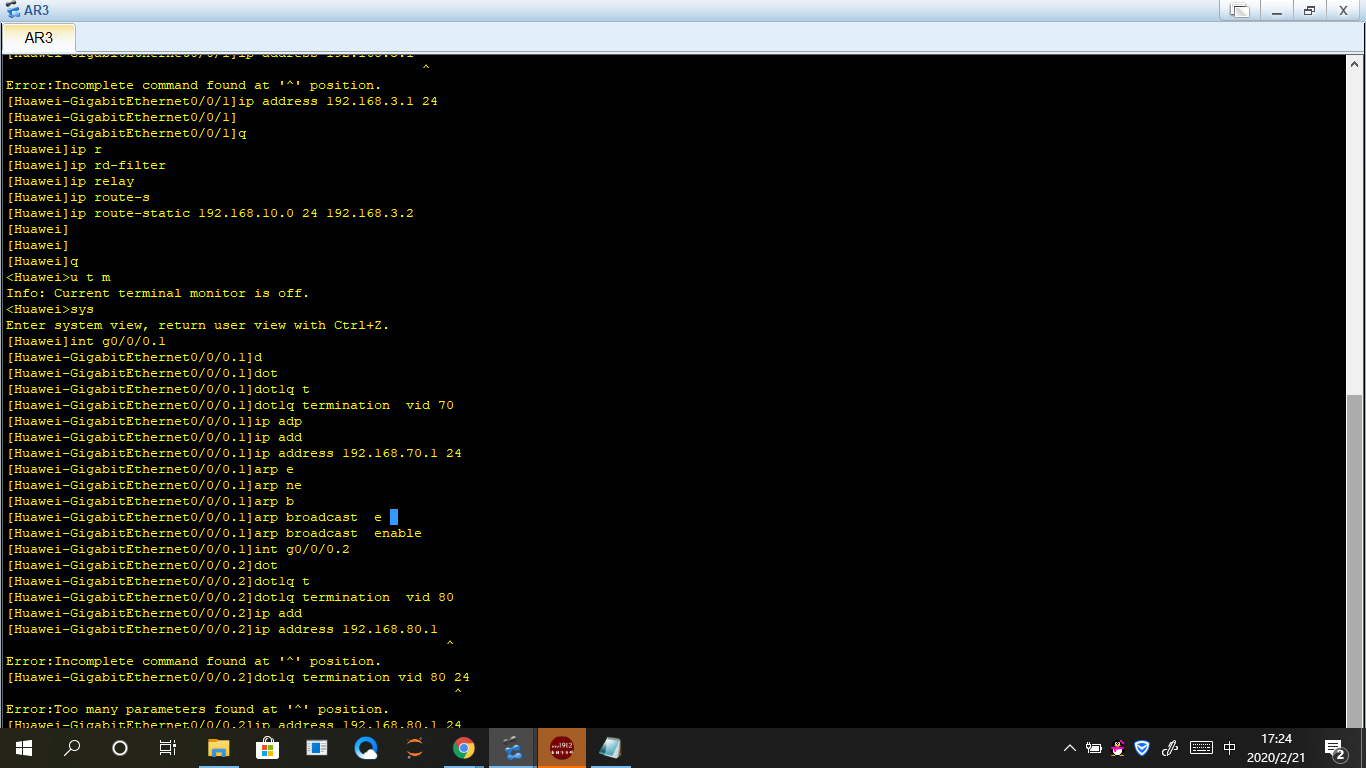The image size is (1366, 768).
Task: Click the route-static 192.168.10.0 command line
Action: coord(210,213)
